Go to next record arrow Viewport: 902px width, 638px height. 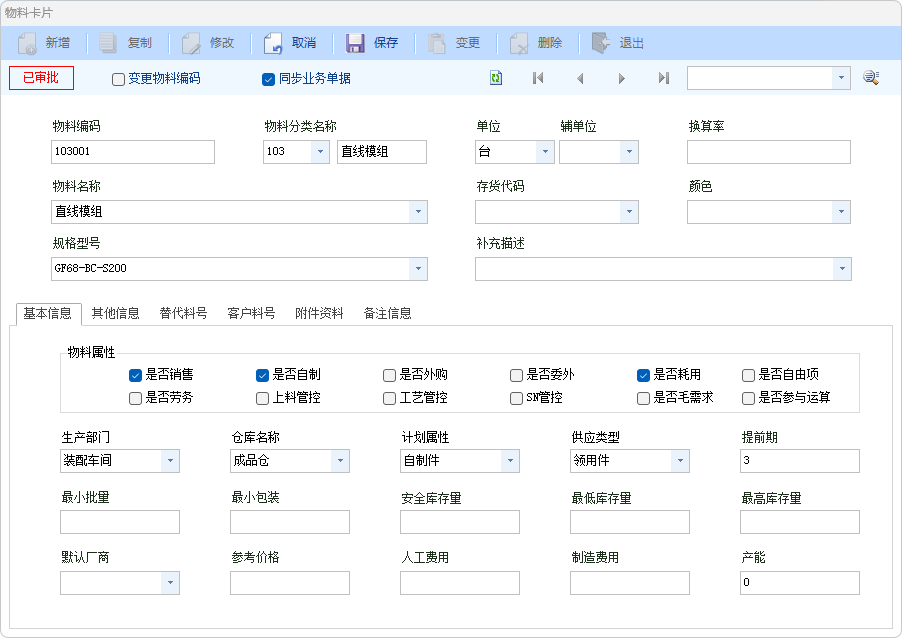(x=621, y=78)
